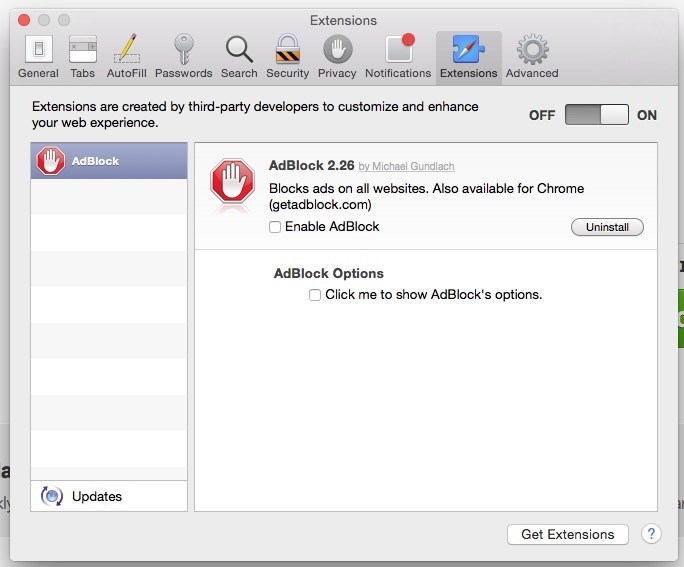
Task: Click the AdBlock 2.26 title text
Action: (x=311, y=166)
